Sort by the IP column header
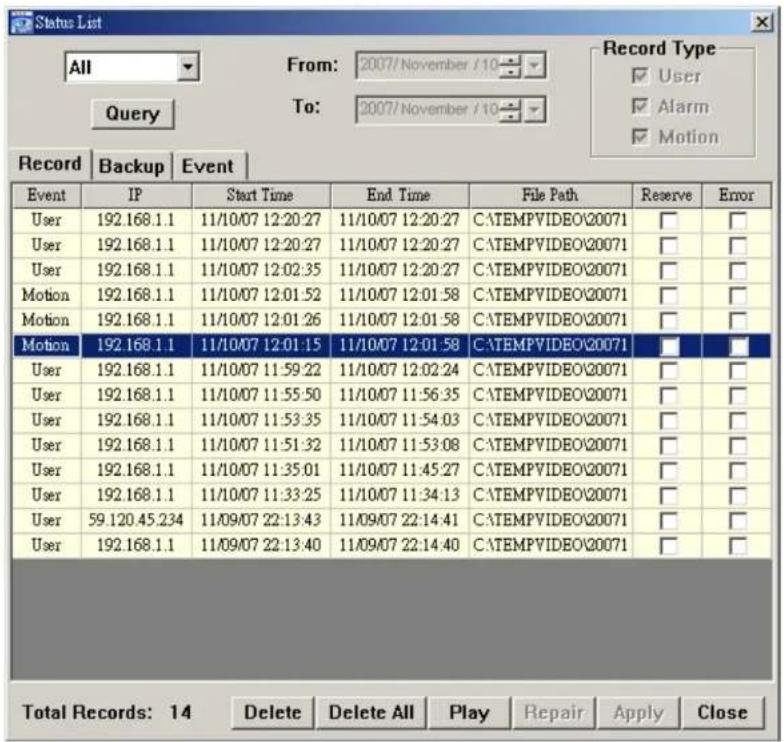784x742 pixels. coord(136,195)
